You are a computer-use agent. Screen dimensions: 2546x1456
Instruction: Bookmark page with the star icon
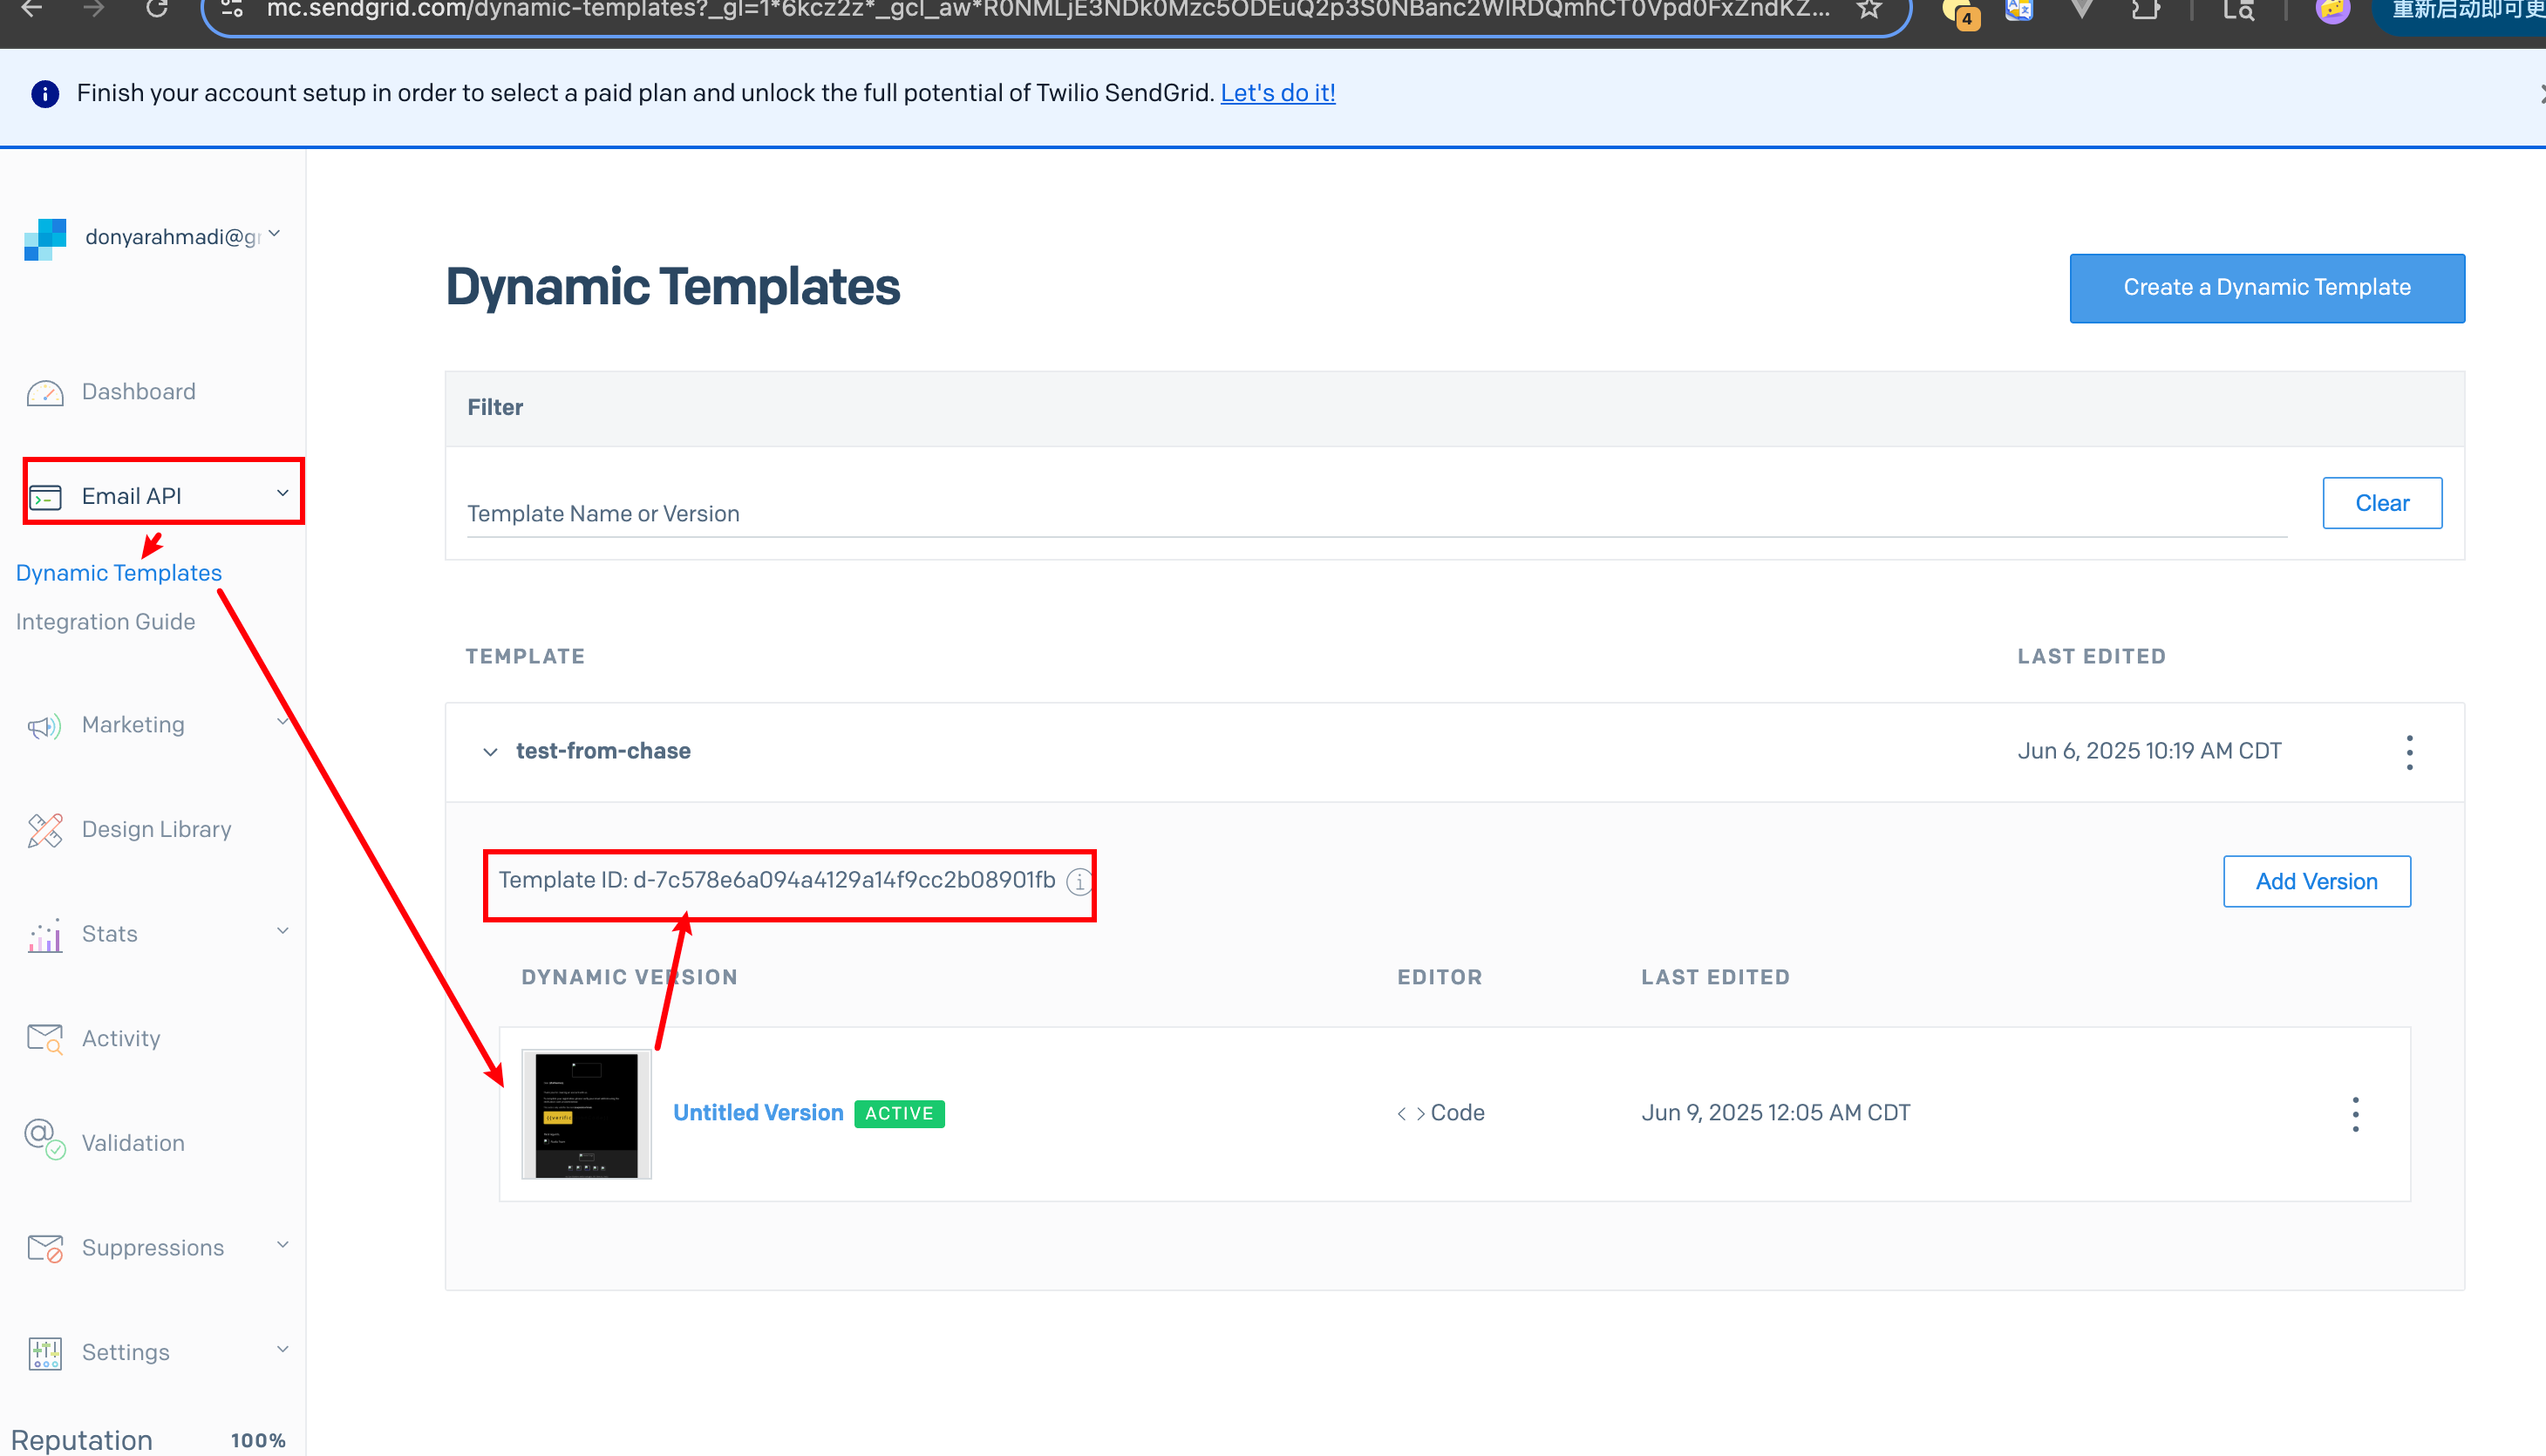click(1869, 10)
